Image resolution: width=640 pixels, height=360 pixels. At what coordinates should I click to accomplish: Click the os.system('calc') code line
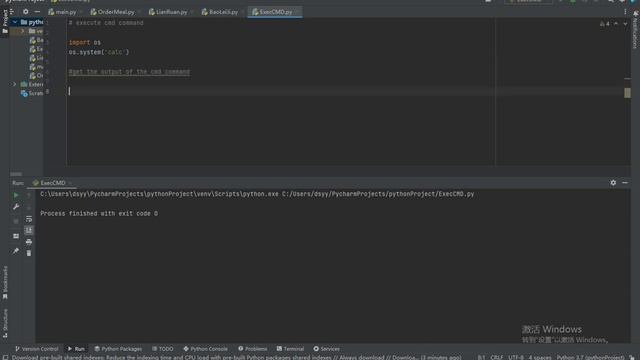[99, 52]
